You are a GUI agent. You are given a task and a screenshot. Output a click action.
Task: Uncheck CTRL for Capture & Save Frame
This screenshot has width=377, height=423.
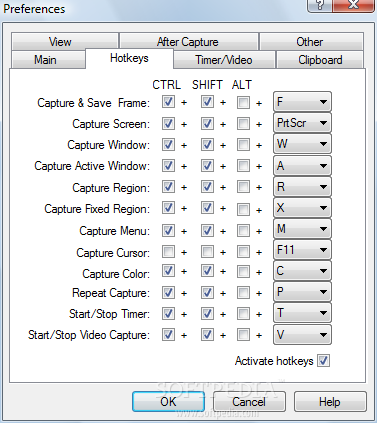point(168,102)
